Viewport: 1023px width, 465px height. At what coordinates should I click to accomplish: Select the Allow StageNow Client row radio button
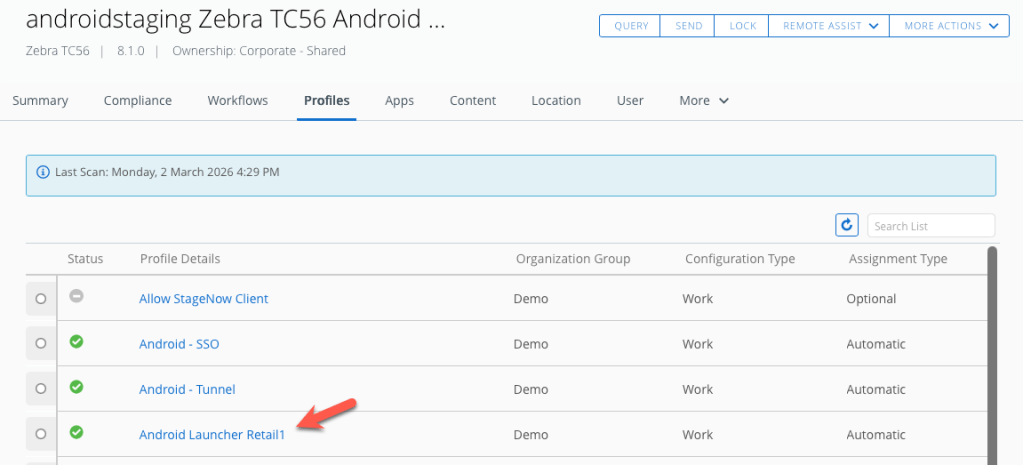coord(41,298)
